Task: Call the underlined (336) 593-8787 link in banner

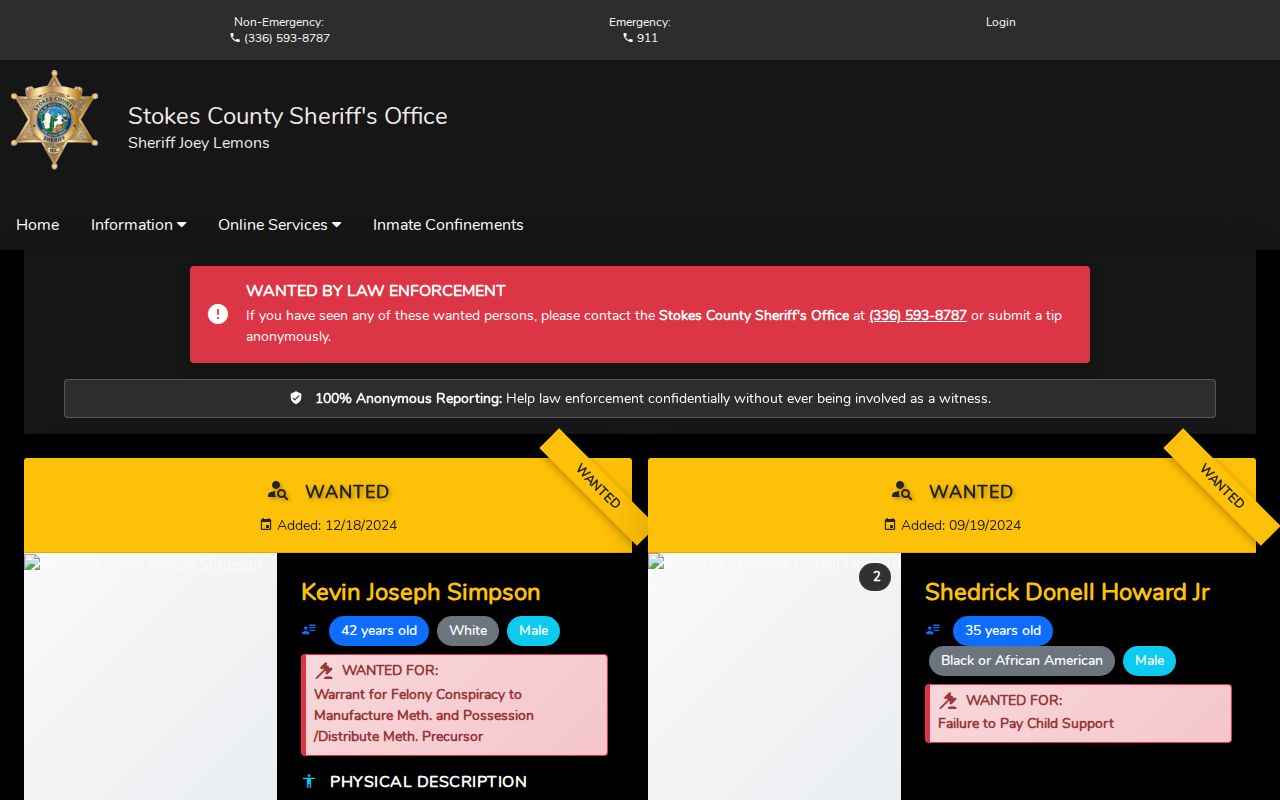Action: pos(918,315)
